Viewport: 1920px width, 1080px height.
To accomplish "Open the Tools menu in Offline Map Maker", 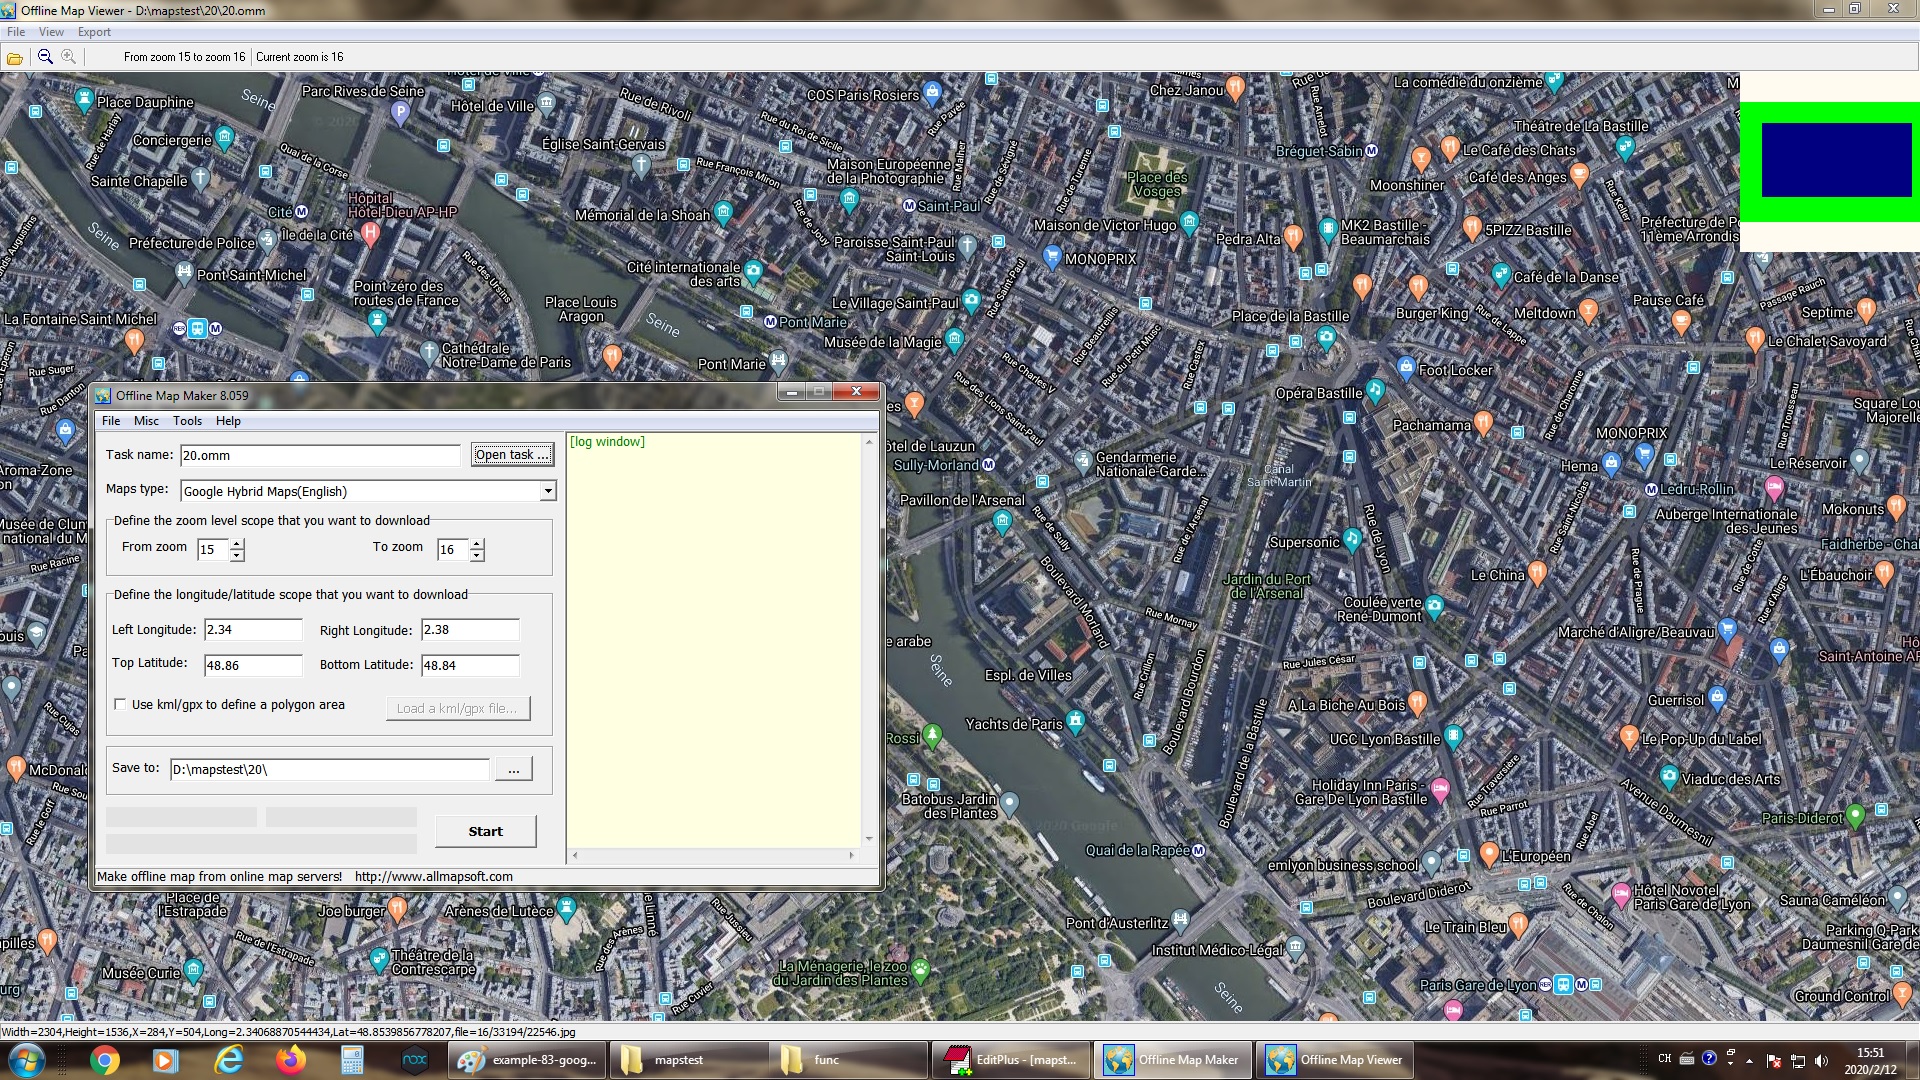I will tap(187, 421).
